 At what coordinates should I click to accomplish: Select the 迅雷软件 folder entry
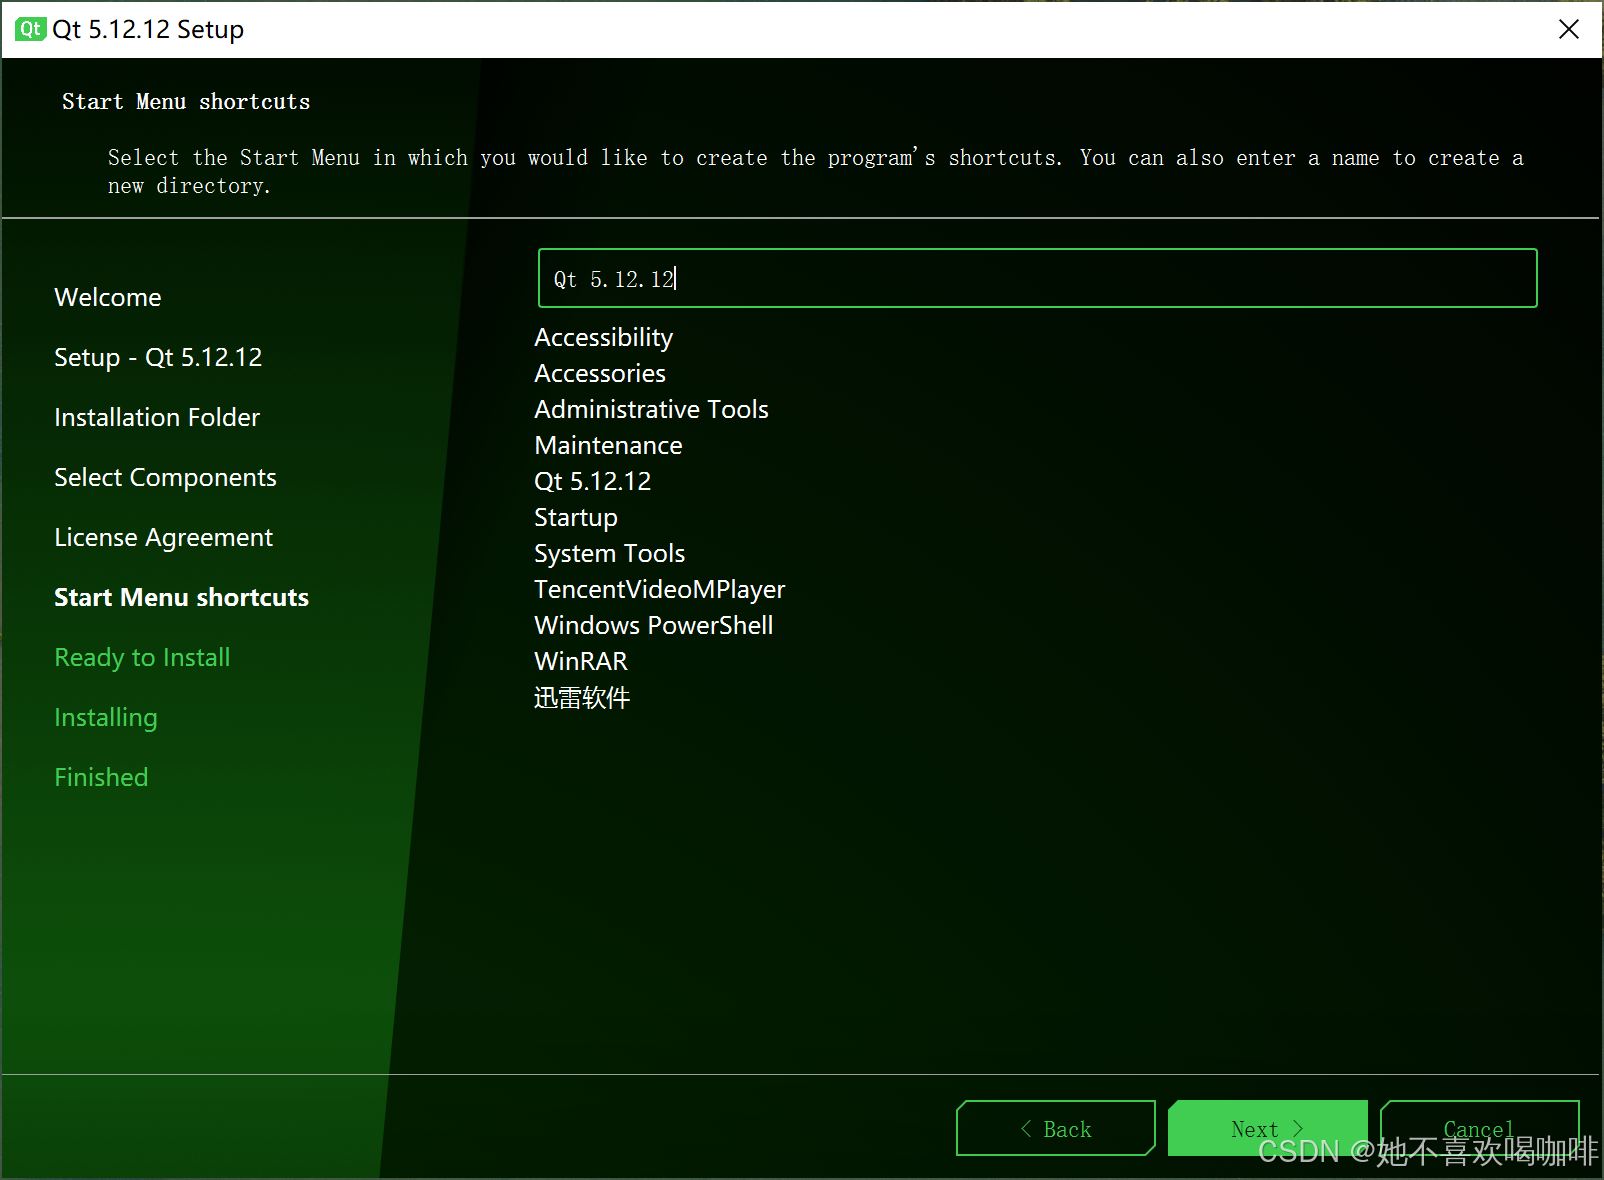[582, 697]
